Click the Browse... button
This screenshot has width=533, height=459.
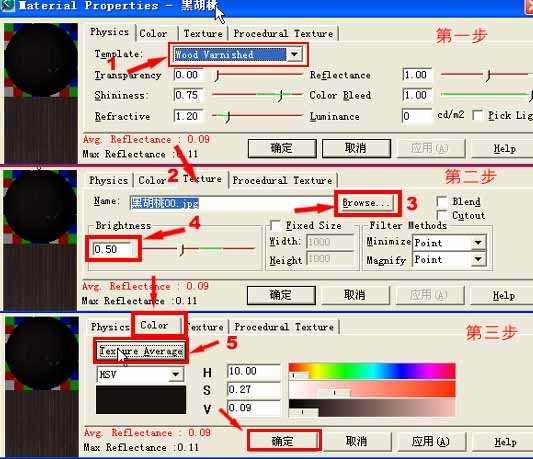tap(367, 203)
